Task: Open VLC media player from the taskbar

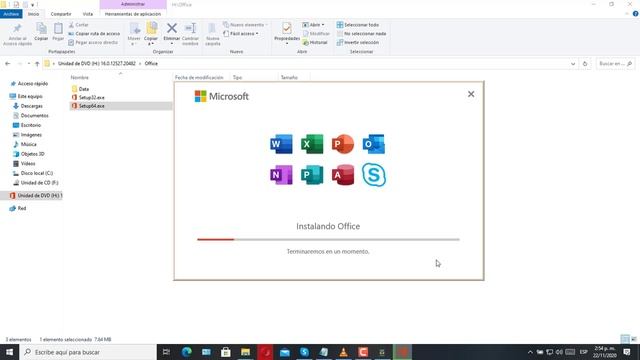Action: pyautogui.click(x=344, y=352)
